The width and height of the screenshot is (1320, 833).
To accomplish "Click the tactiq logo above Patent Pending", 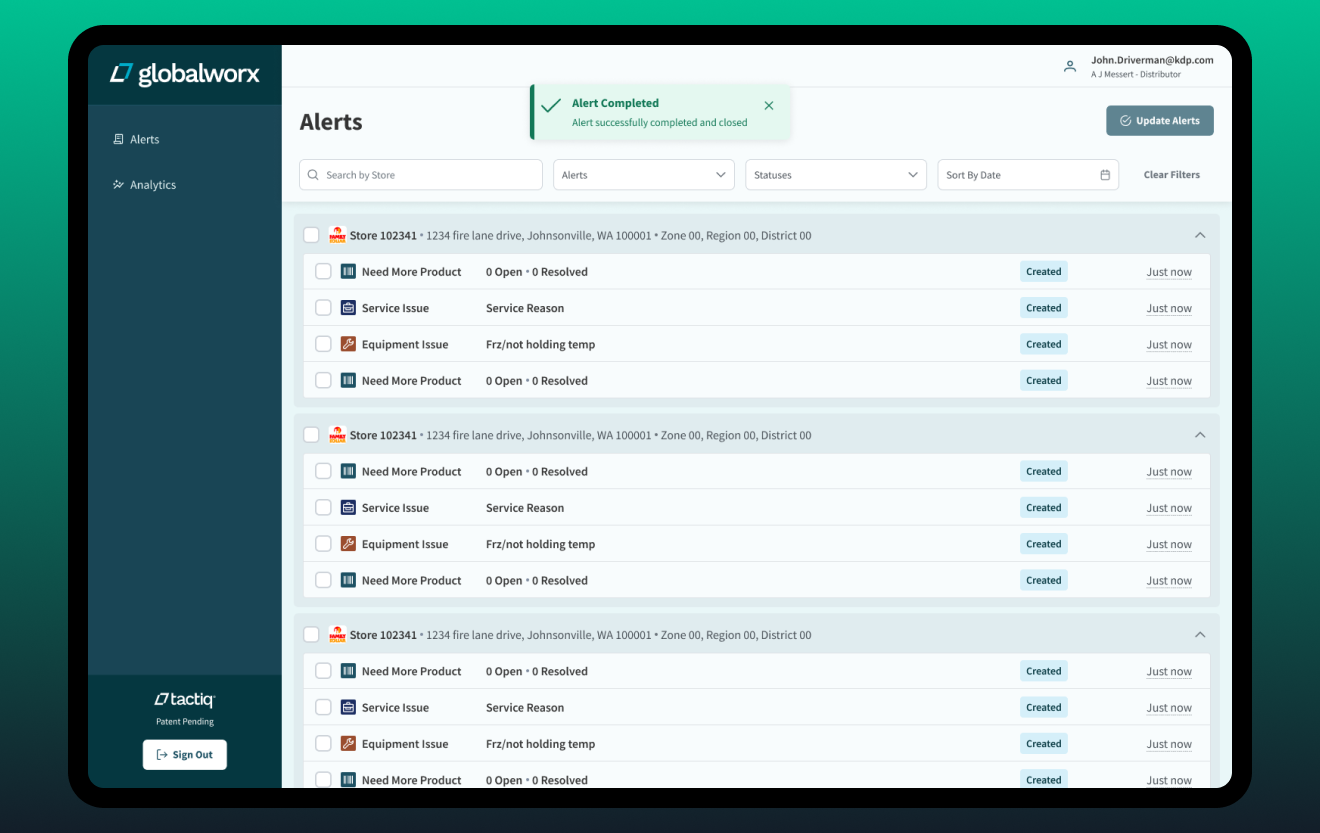I will pyautogui.click(x=185, y=700).
